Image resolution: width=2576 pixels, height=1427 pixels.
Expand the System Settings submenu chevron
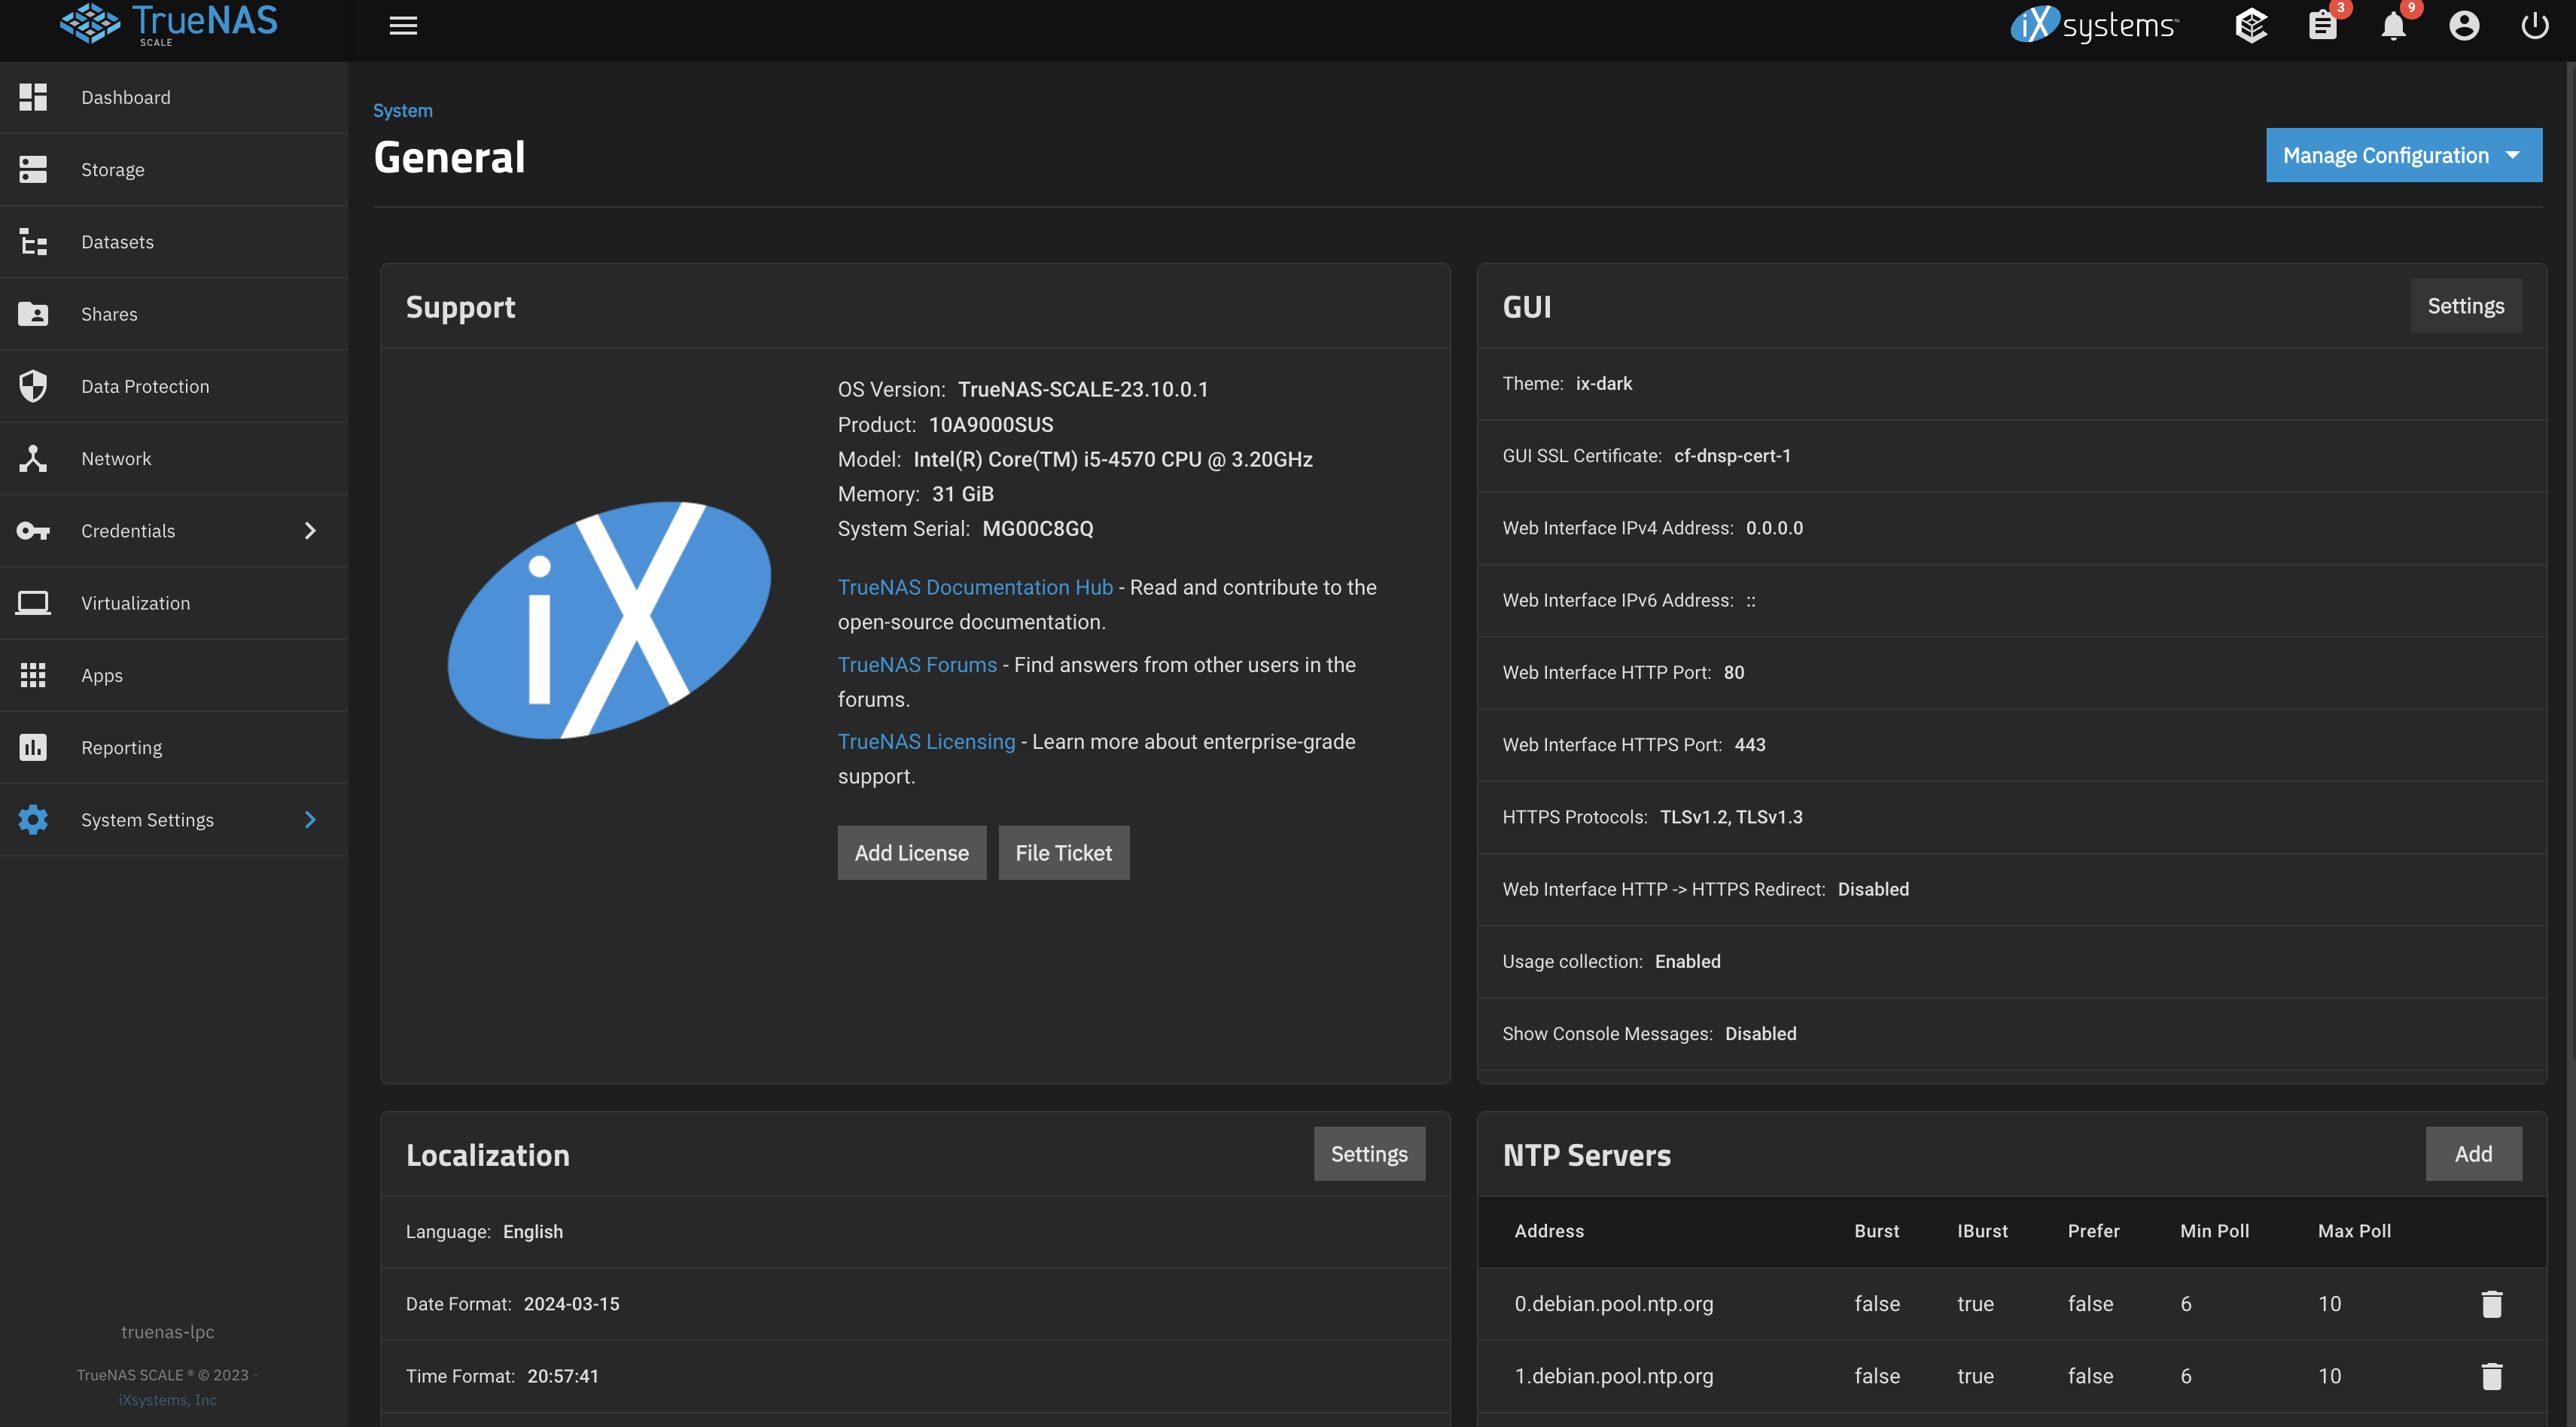tap(310, 820)
